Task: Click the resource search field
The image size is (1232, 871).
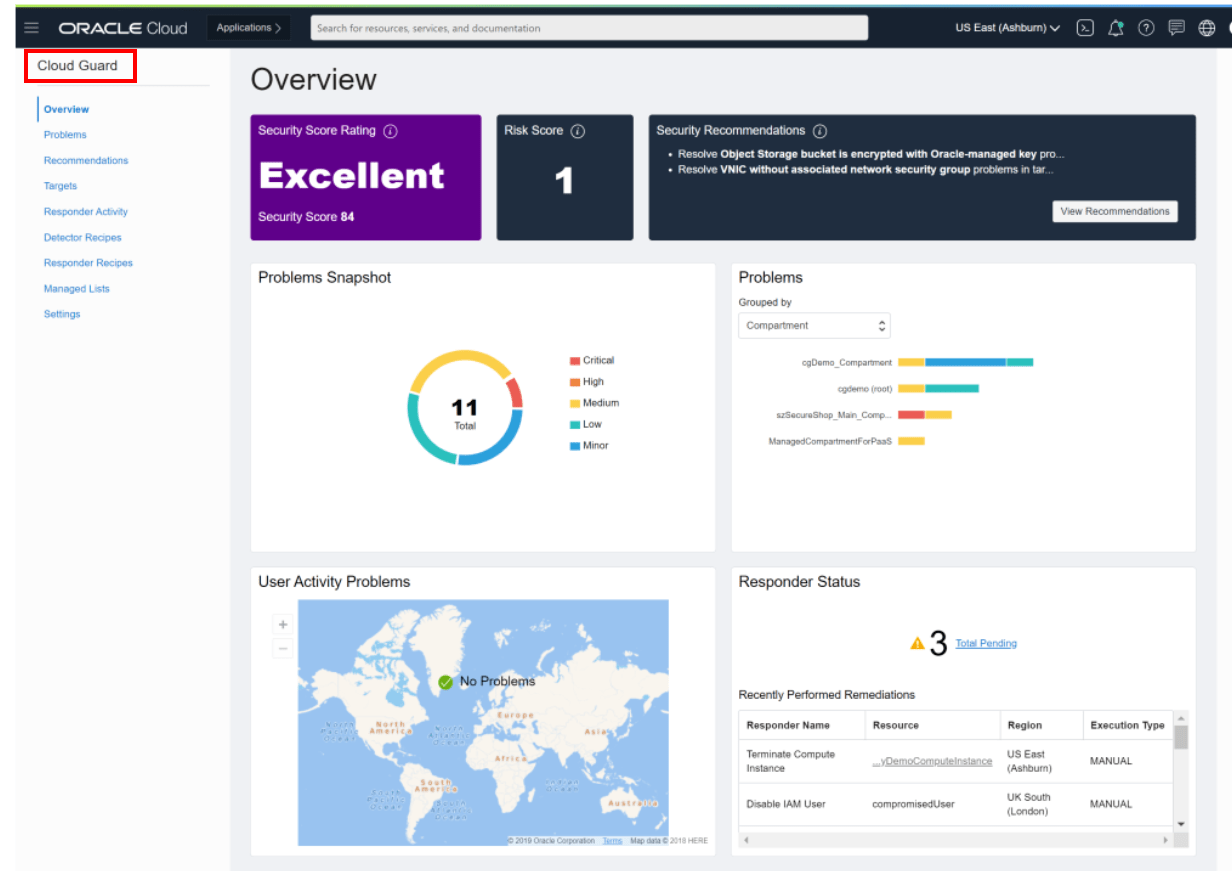Action: pyautogui.click(x=589, y=28)
